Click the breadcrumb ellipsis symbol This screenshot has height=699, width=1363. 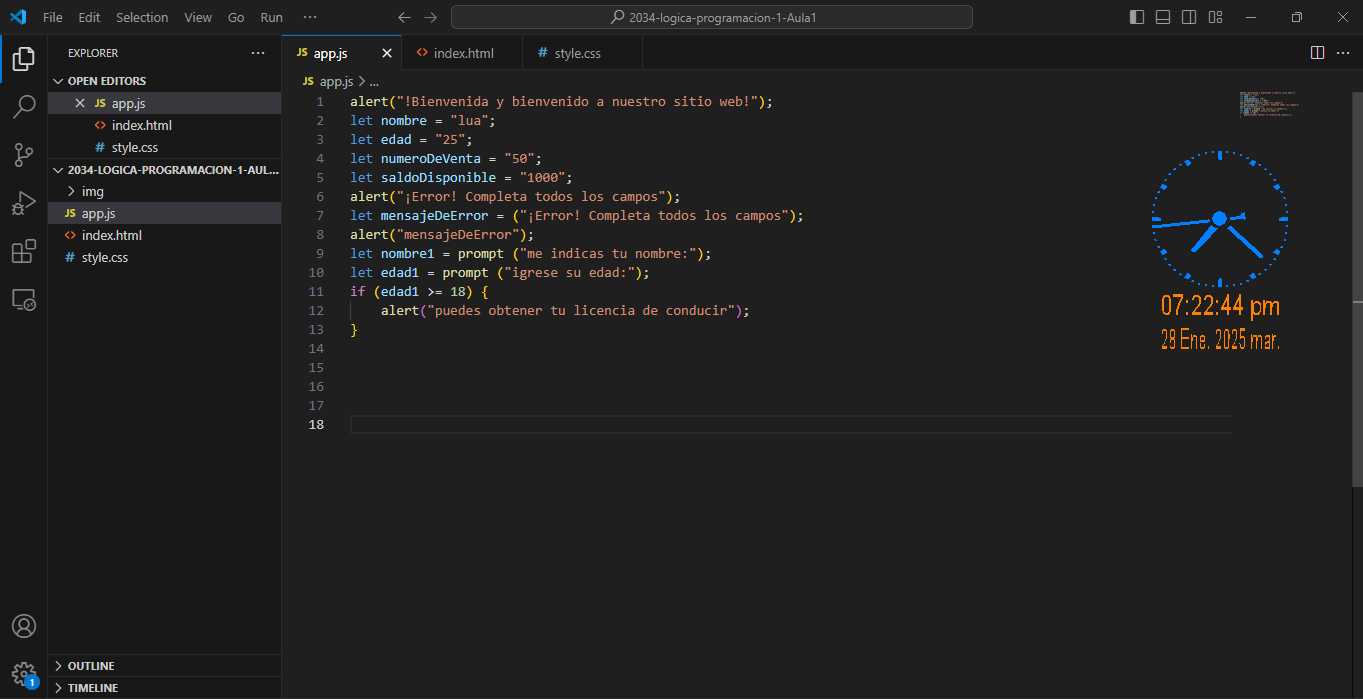click(x=374, y=82)
